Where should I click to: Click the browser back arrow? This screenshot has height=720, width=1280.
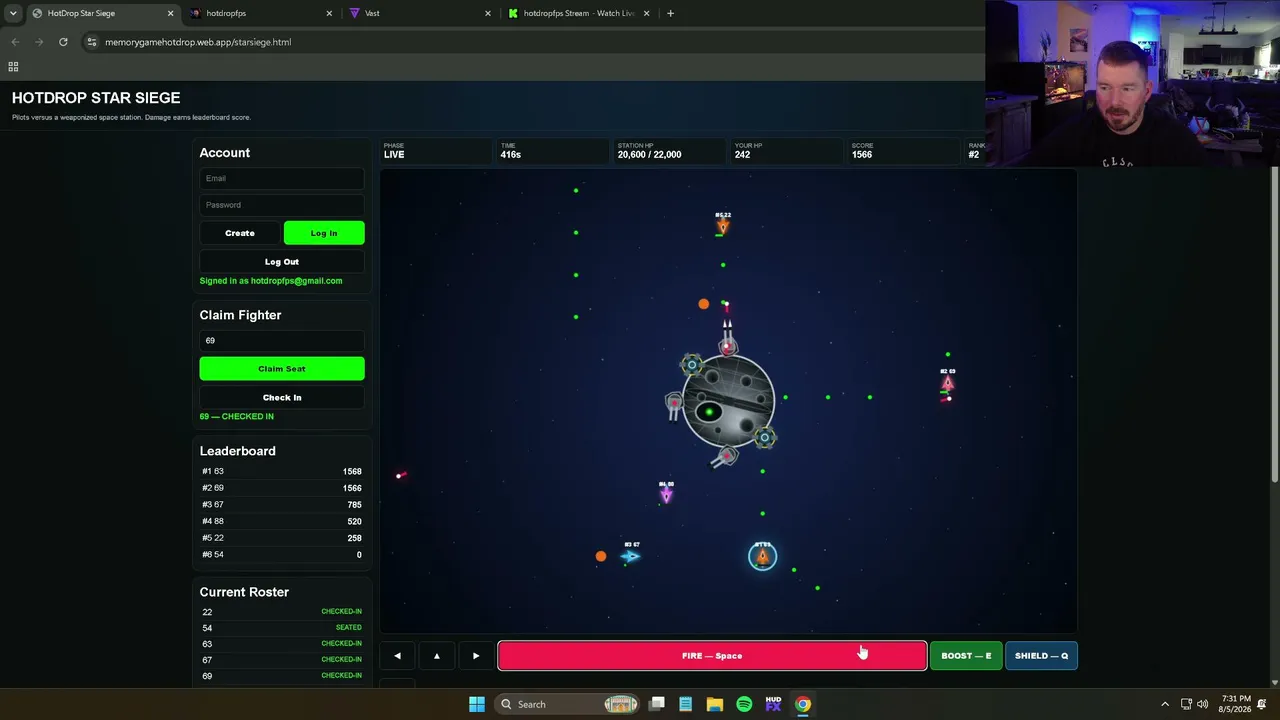pyautogui.click(x=15, y=42)
